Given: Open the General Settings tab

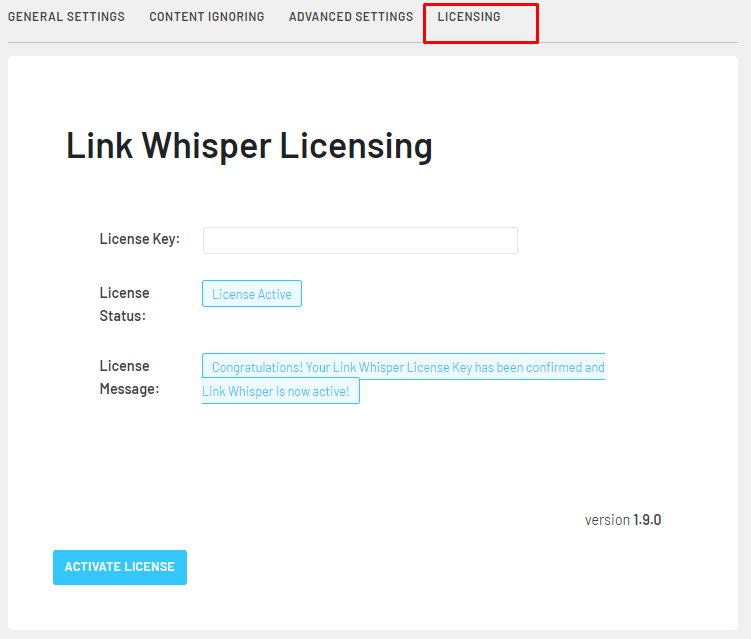Looking at the screenshot, I should tap(66, 17).
